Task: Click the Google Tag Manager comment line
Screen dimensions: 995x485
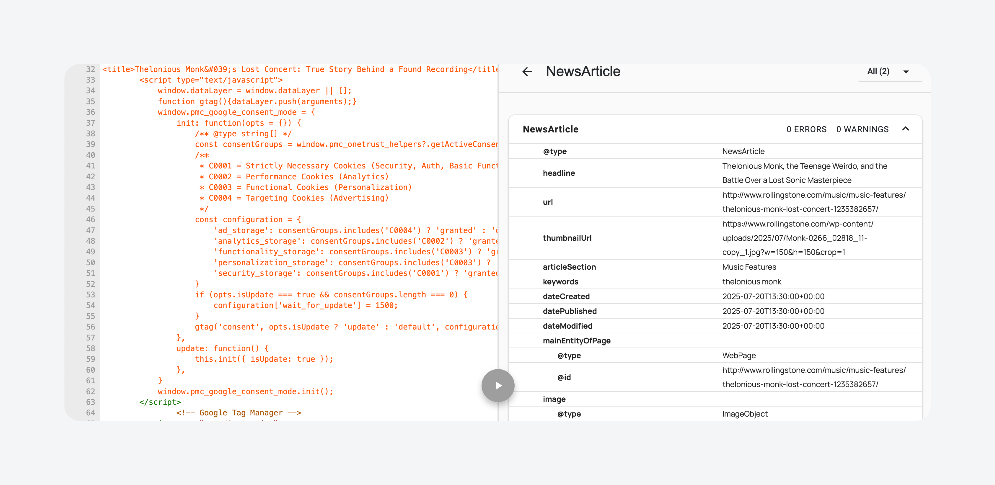Action: pyautogui.click(x=239, y=413)
